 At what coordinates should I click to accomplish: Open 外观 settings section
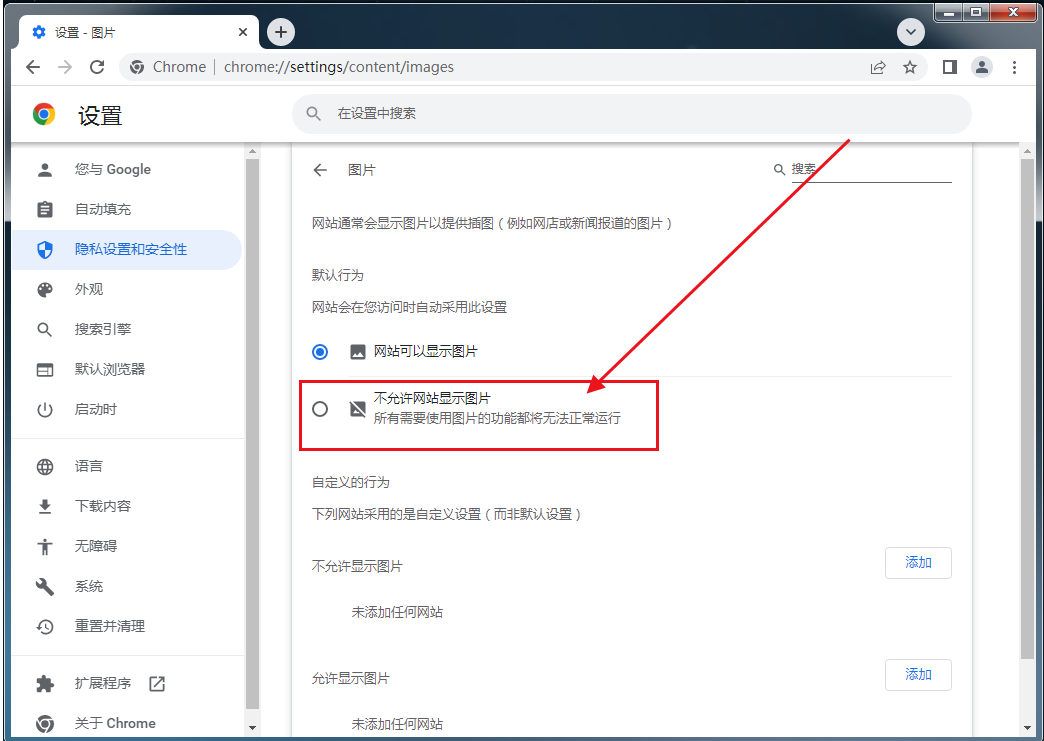[x=127, y=290]
